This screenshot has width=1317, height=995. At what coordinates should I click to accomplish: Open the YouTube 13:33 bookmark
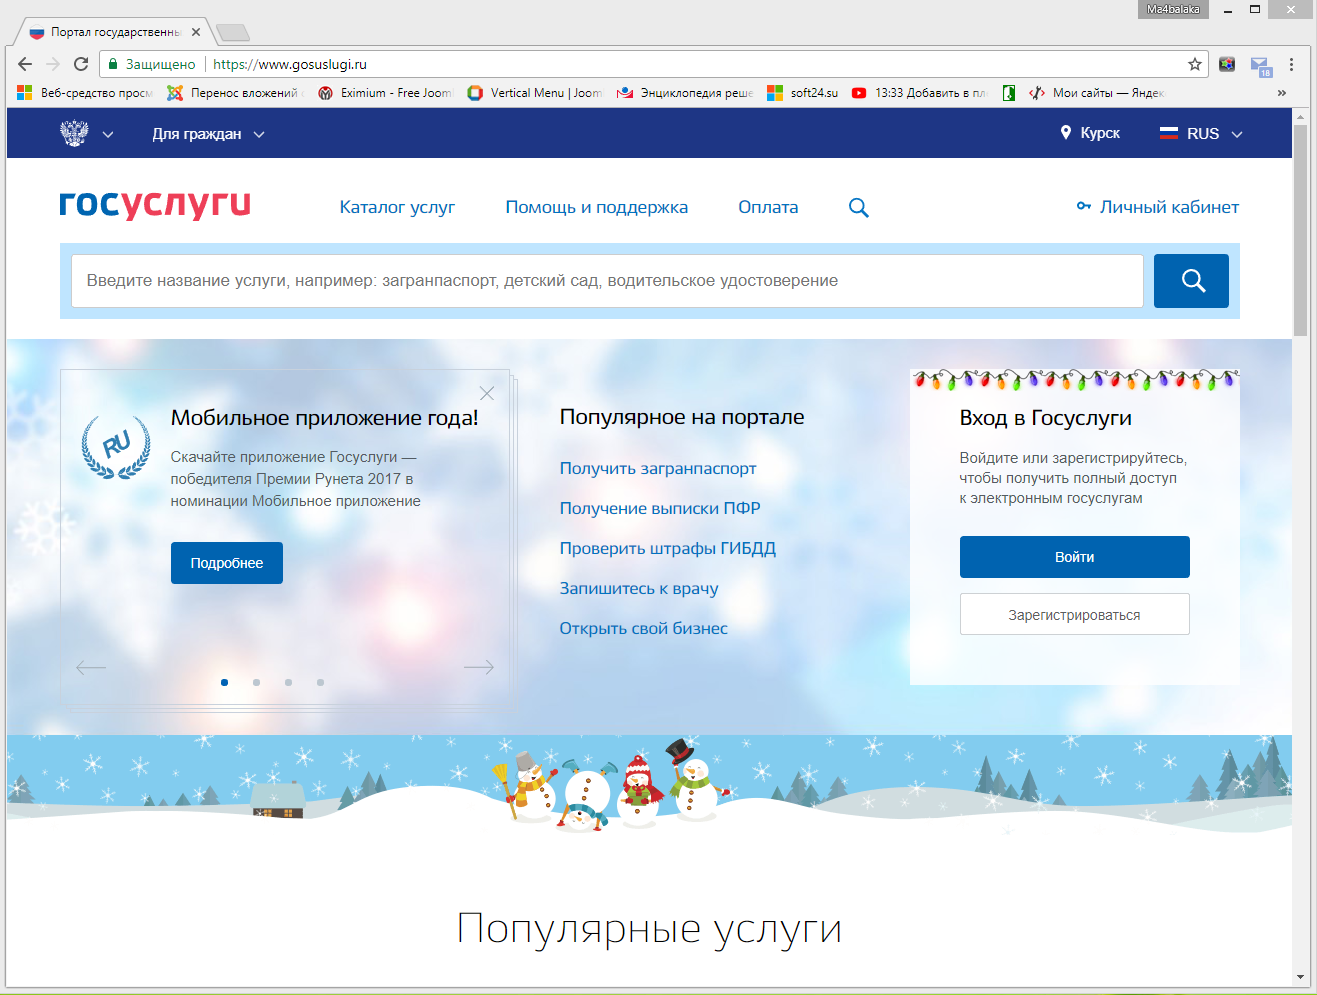(x=919, y=93)
